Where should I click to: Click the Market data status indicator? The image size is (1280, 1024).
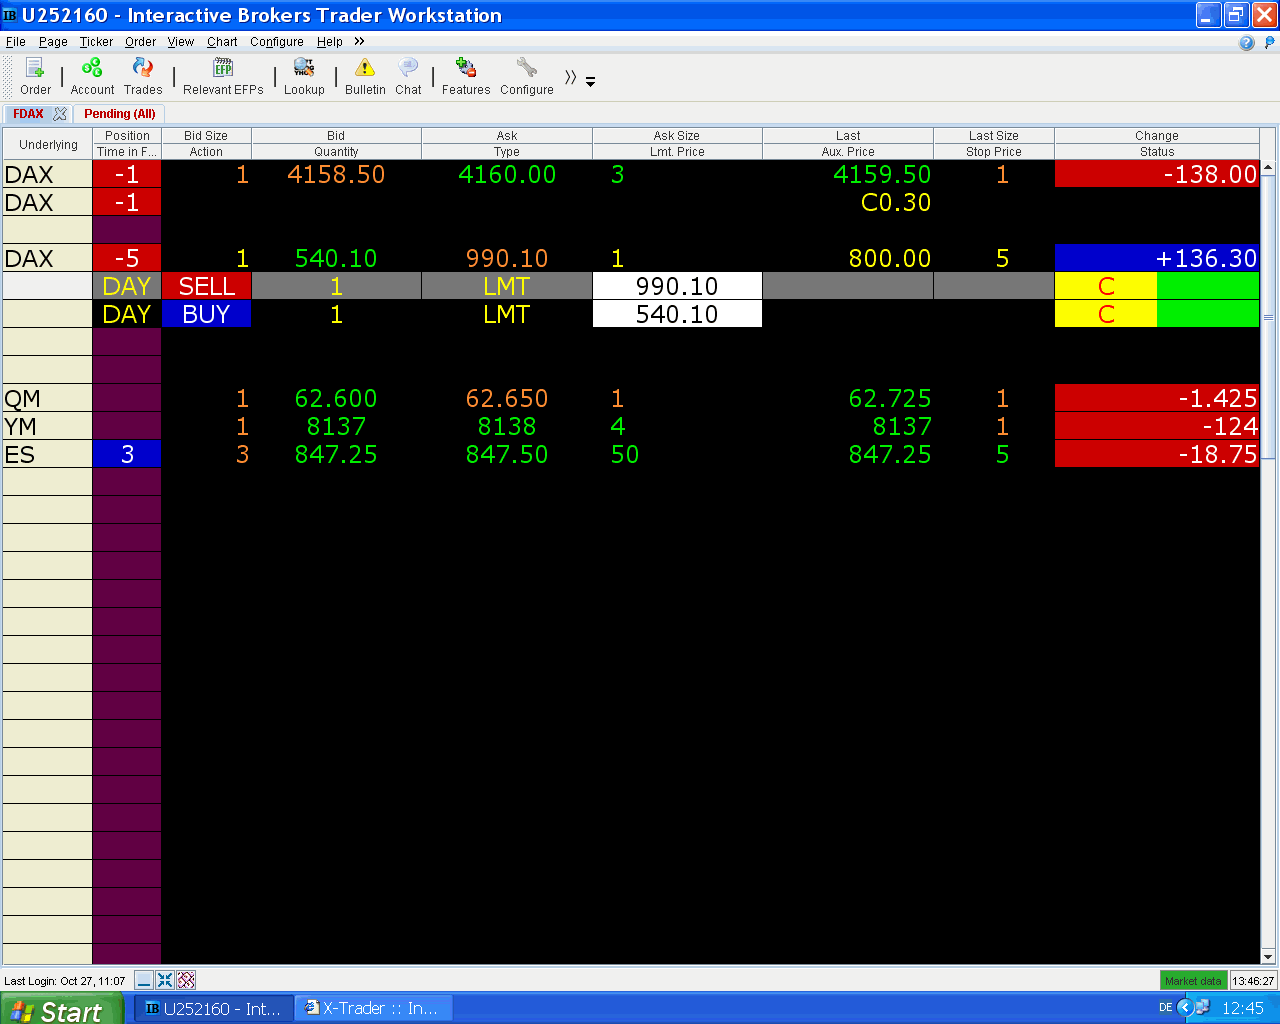pos(1193,981)
